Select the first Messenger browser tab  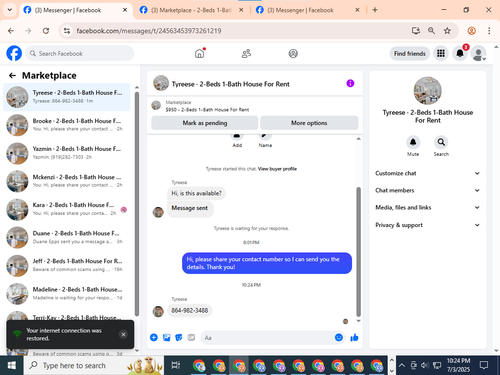[76, 10]
